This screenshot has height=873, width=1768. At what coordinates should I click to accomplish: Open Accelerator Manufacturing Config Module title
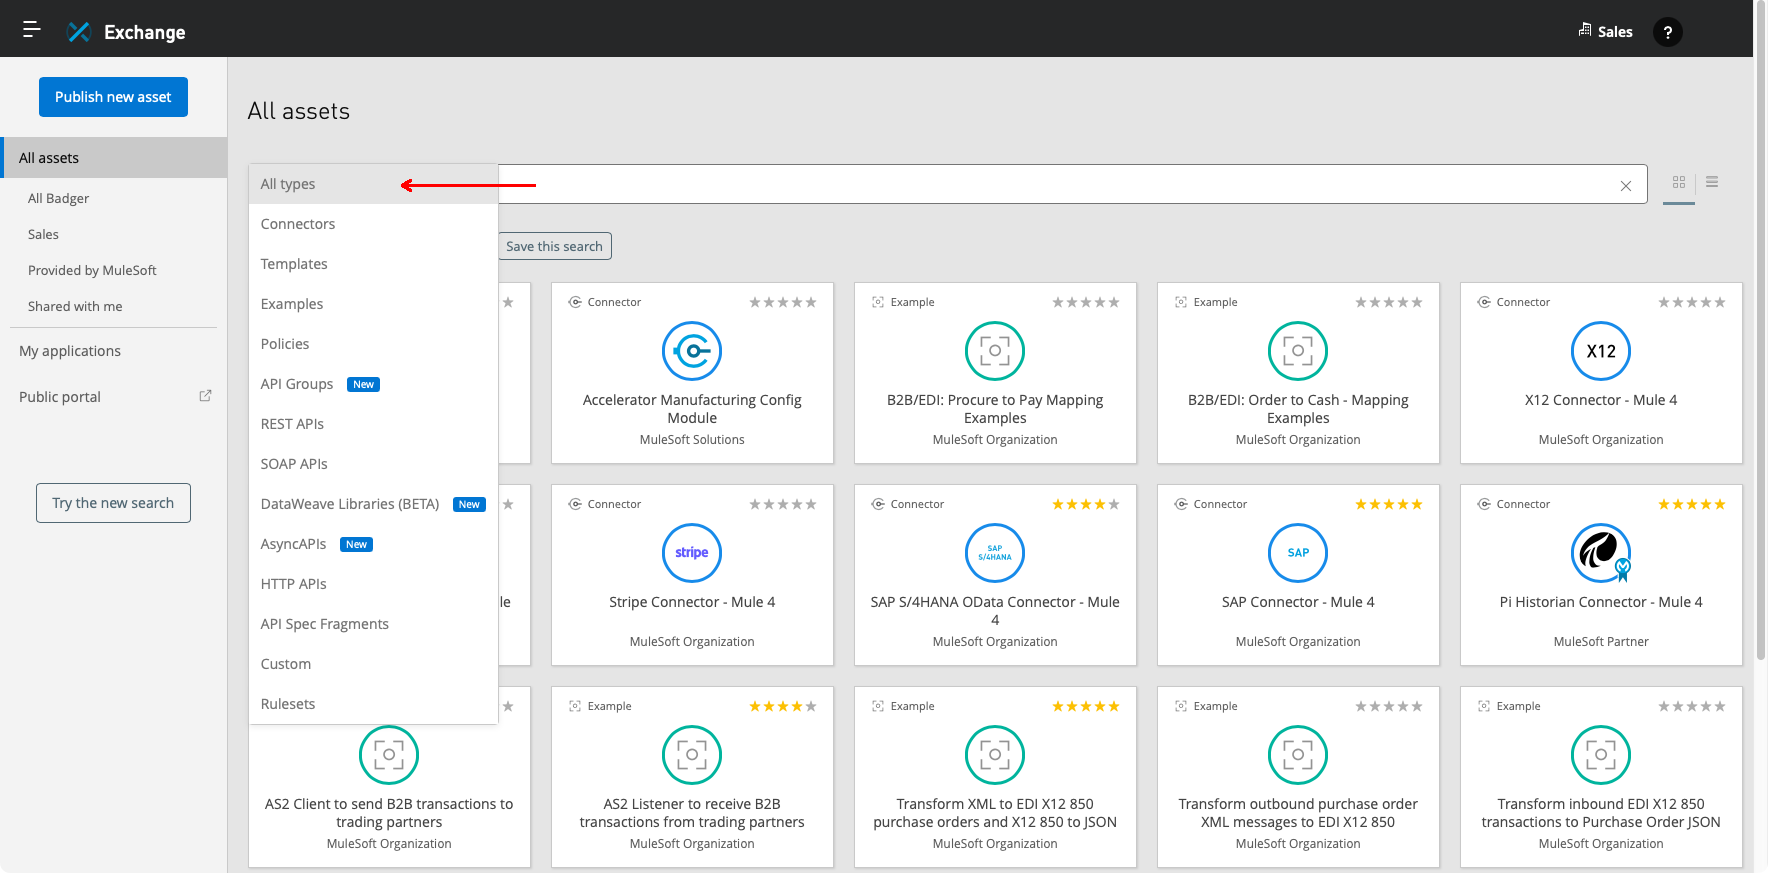click(692, 409)
